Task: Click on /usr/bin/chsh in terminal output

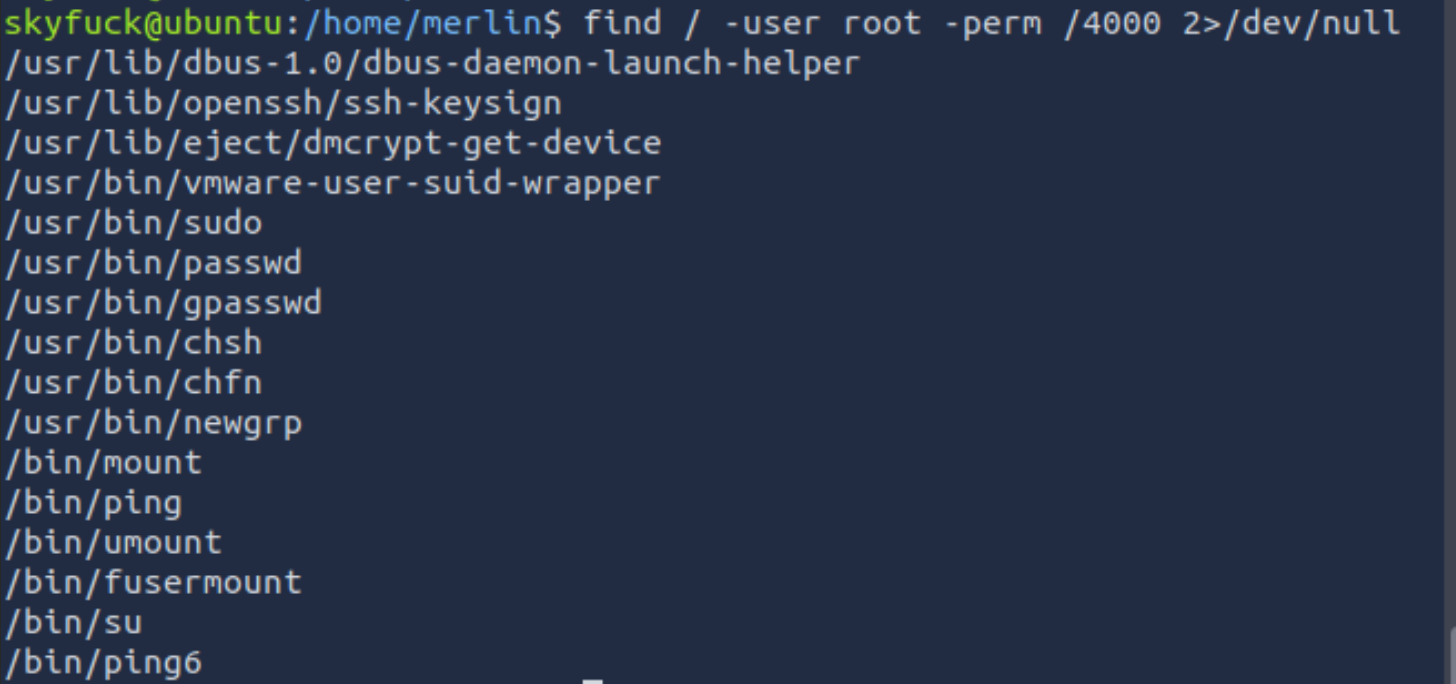Action: tap(133, 343)
